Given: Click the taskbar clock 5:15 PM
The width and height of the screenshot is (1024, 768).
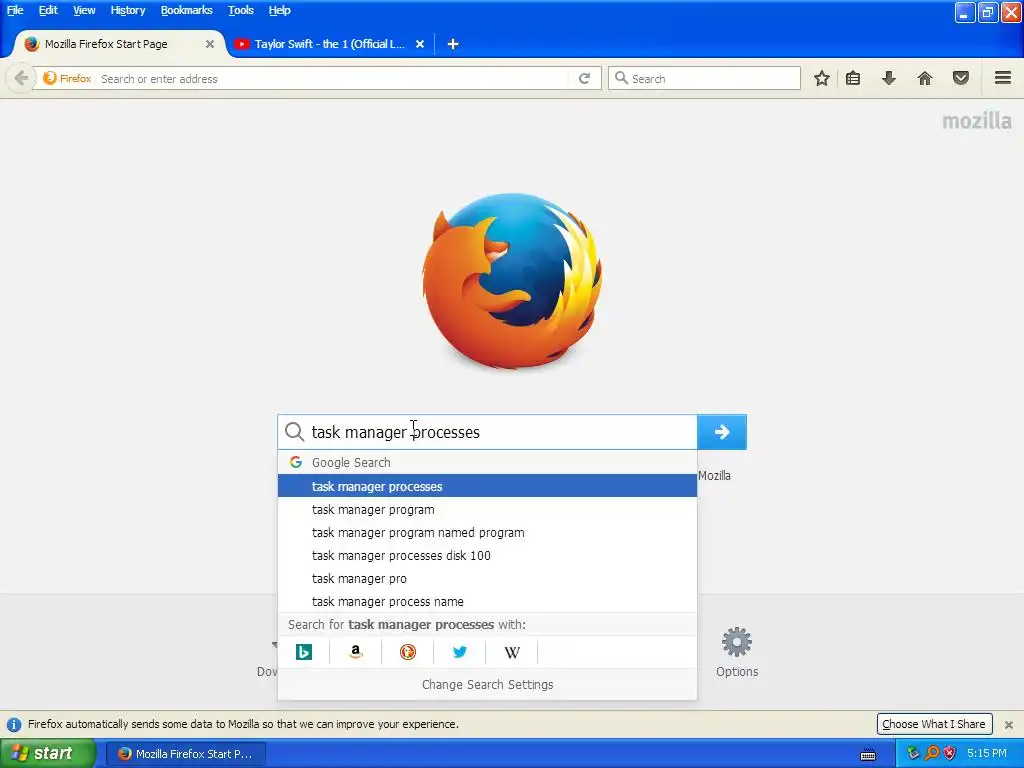Looking at the screenshot, I should [x=987, y=753].
